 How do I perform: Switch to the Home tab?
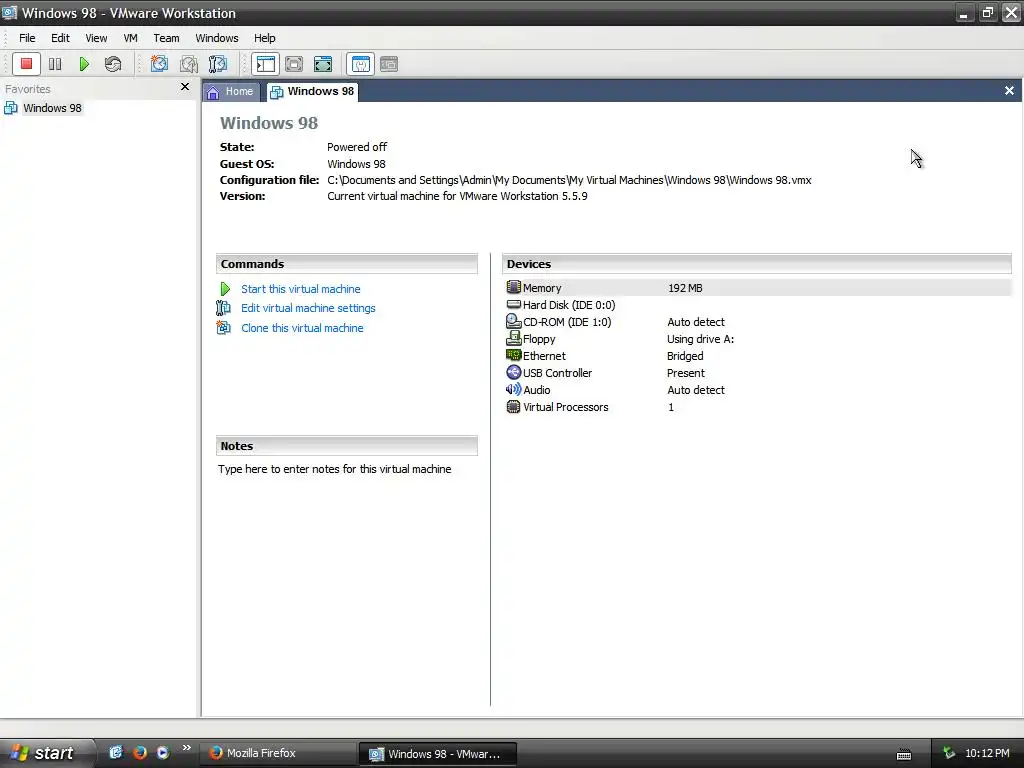pos(231,91)
